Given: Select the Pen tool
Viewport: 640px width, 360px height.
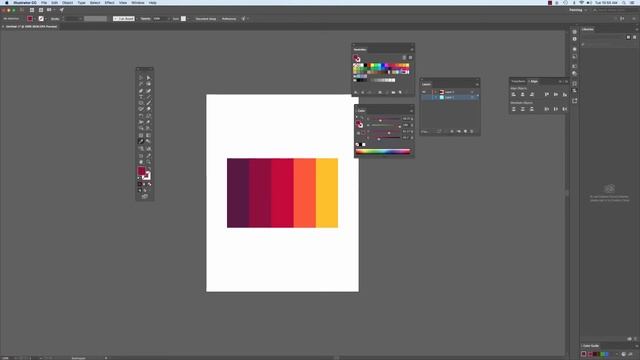Looking at the screenshot, I should [141, 91].
